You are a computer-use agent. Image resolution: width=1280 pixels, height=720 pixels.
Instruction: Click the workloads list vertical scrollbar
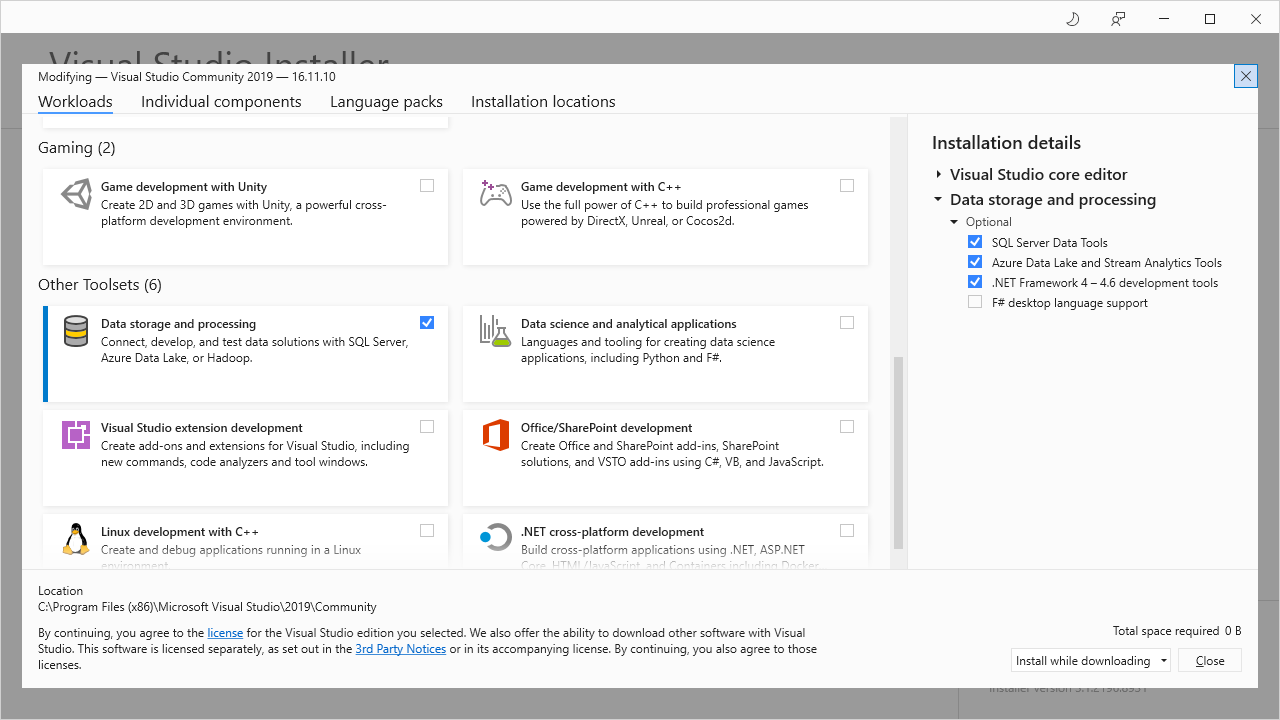coord(898,452)
